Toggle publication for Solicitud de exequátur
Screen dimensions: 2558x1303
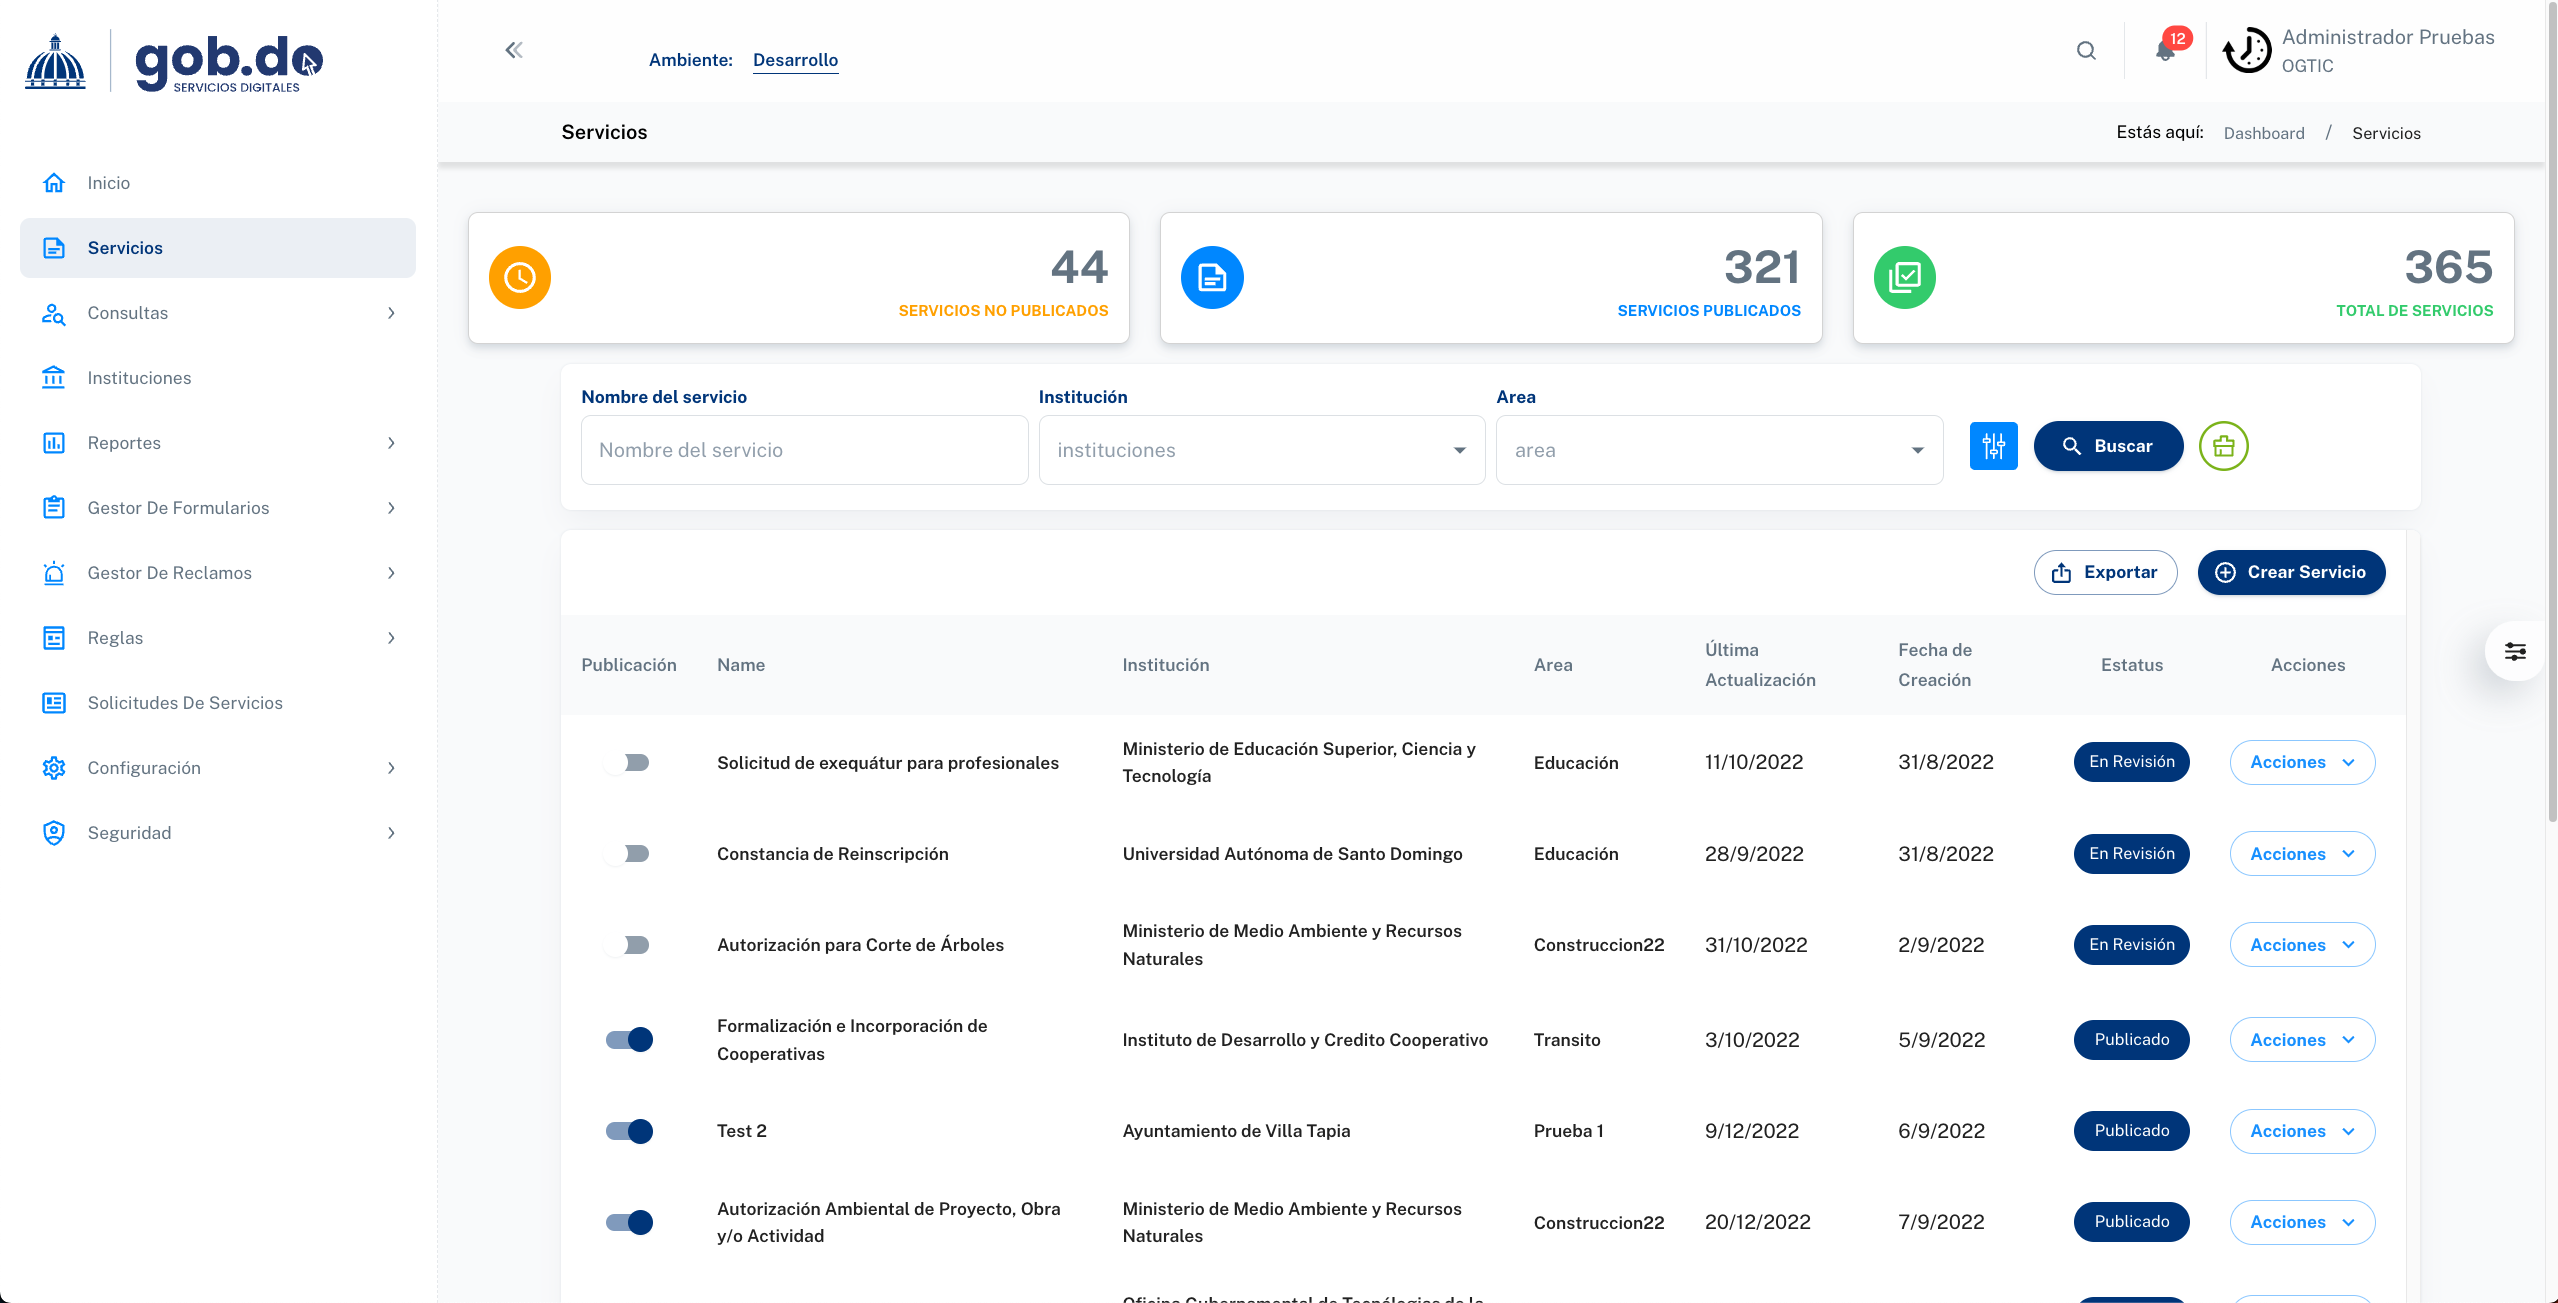click(628, 763)
